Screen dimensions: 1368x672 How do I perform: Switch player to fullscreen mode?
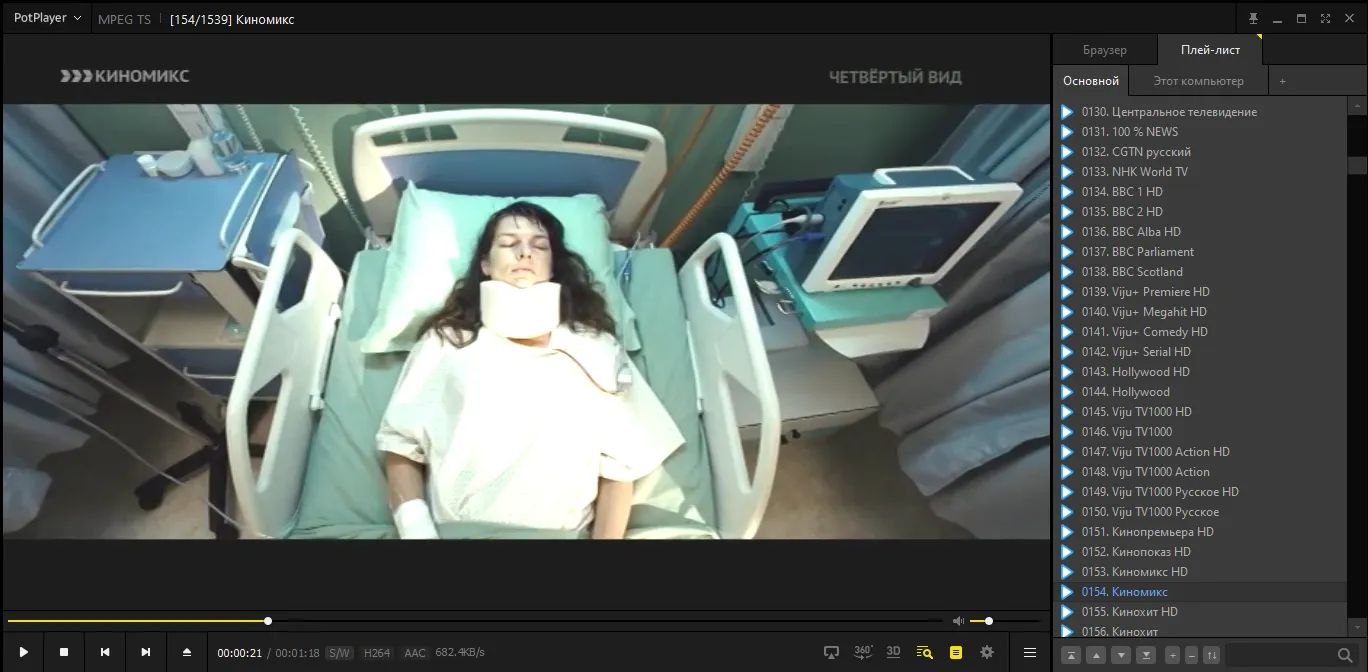click(x=1325, y=19)
